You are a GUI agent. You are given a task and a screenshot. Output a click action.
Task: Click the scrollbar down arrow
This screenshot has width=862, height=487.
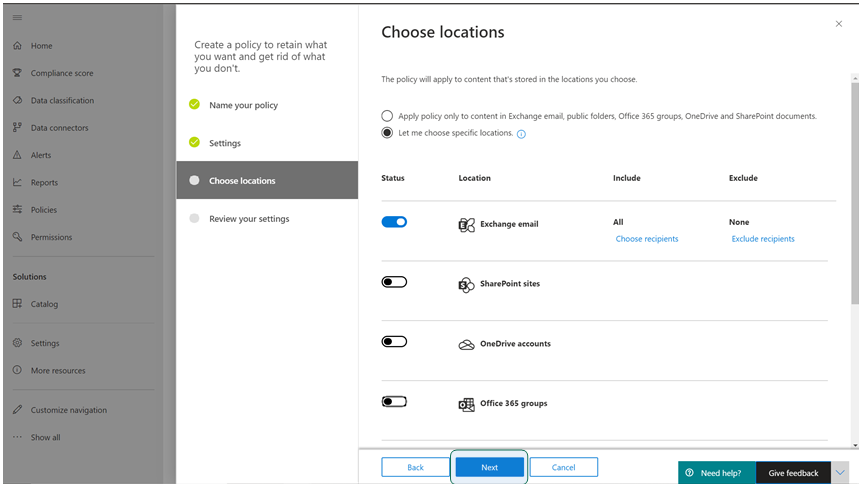855,445
